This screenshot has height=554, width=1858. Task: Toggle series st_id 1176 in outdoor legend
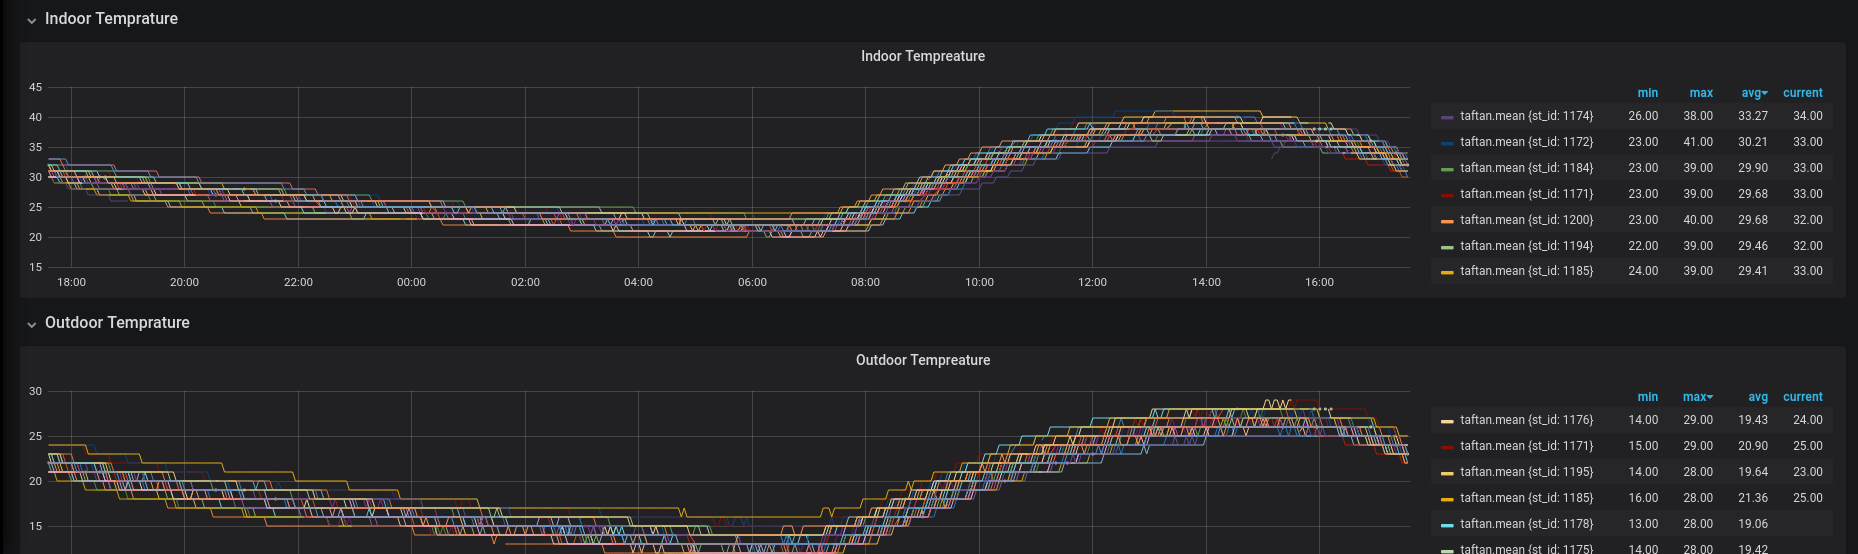1526,420
